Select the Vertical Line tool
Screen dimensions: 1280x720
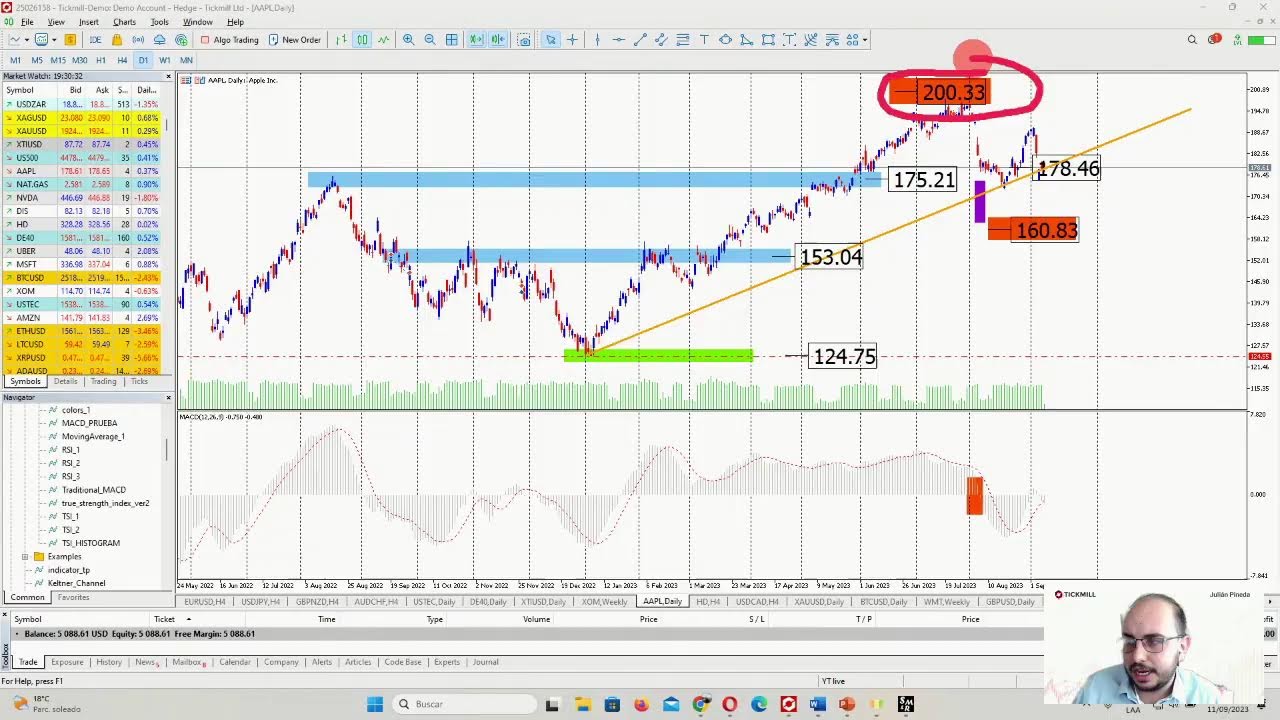pyautogui.click(x=597, y=40)
